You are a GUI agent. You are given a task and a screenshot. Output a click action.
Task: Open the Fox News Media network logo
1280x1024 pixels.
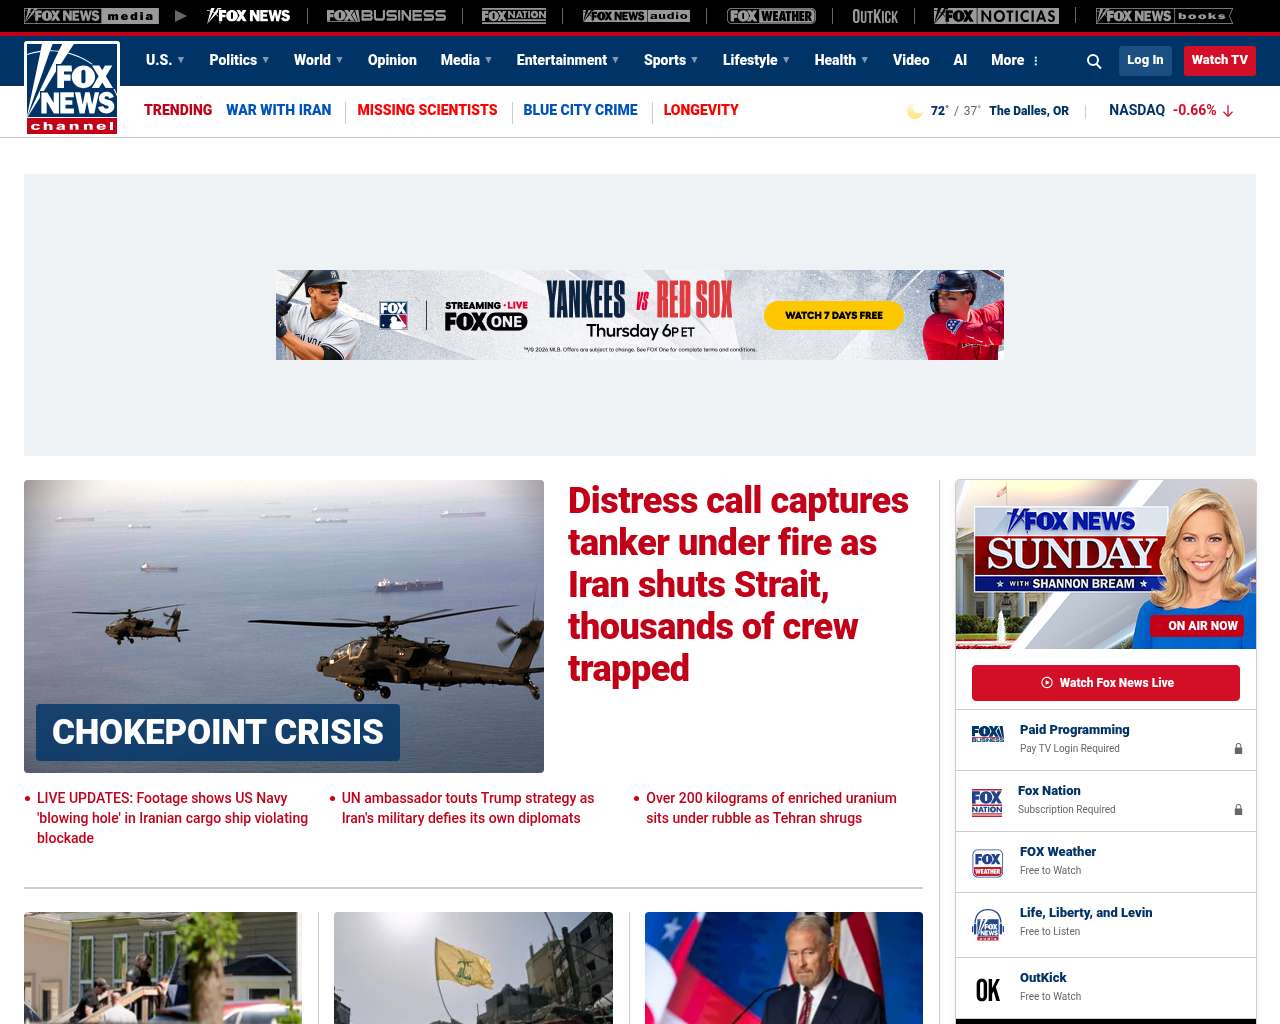click(x=91, y=16)
